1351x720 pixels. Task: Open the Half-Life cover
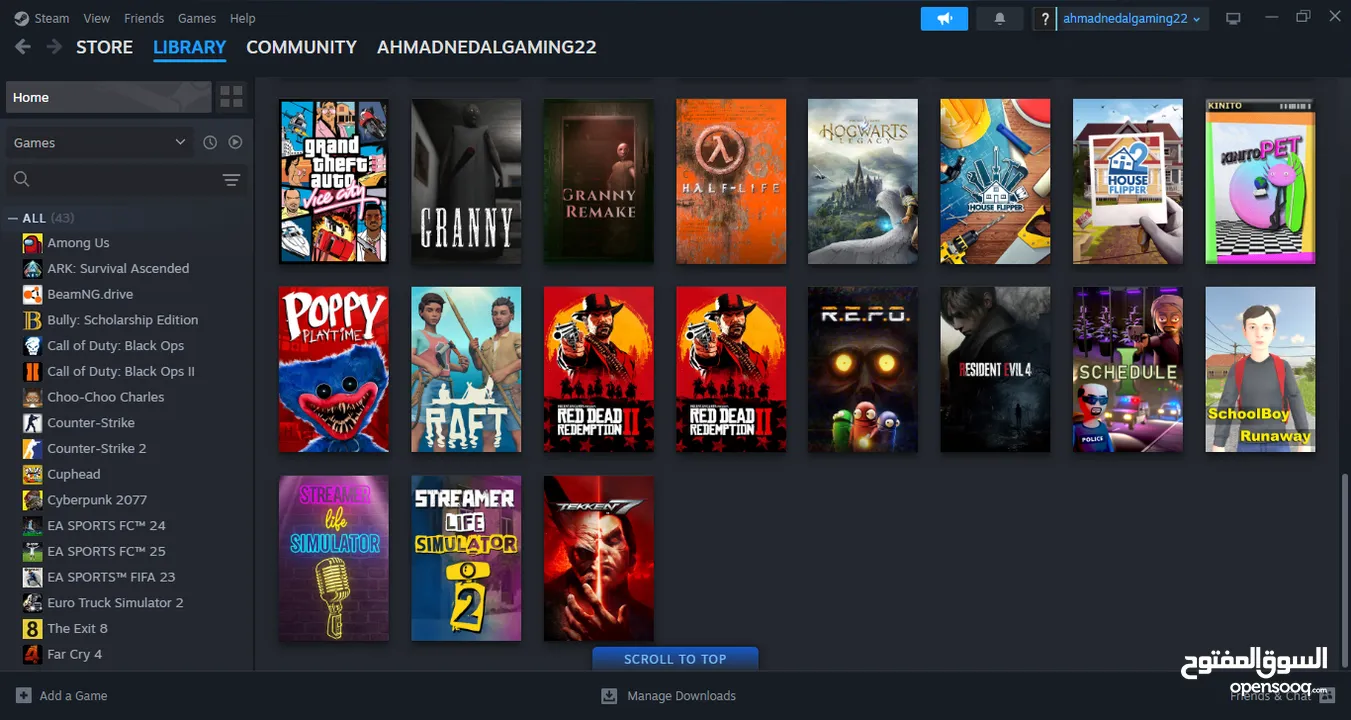click(731, 181)
